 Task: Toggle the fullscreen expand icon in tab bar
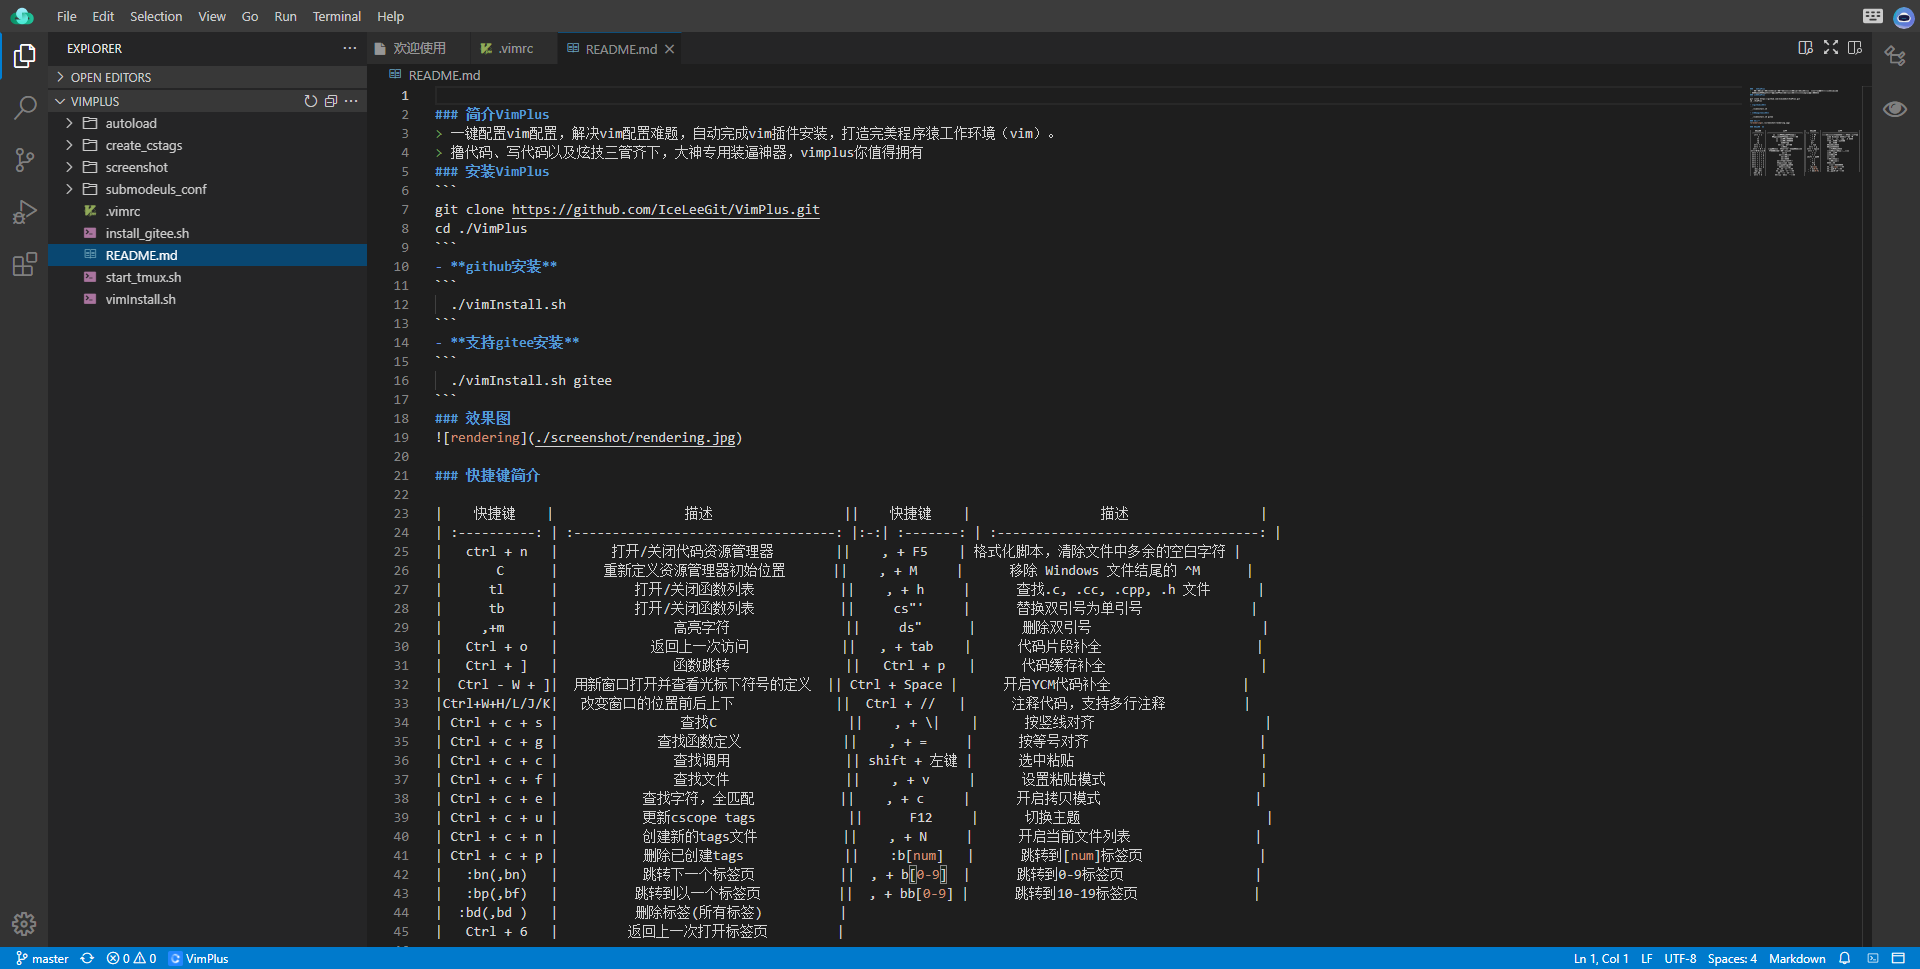(1831, 47)
